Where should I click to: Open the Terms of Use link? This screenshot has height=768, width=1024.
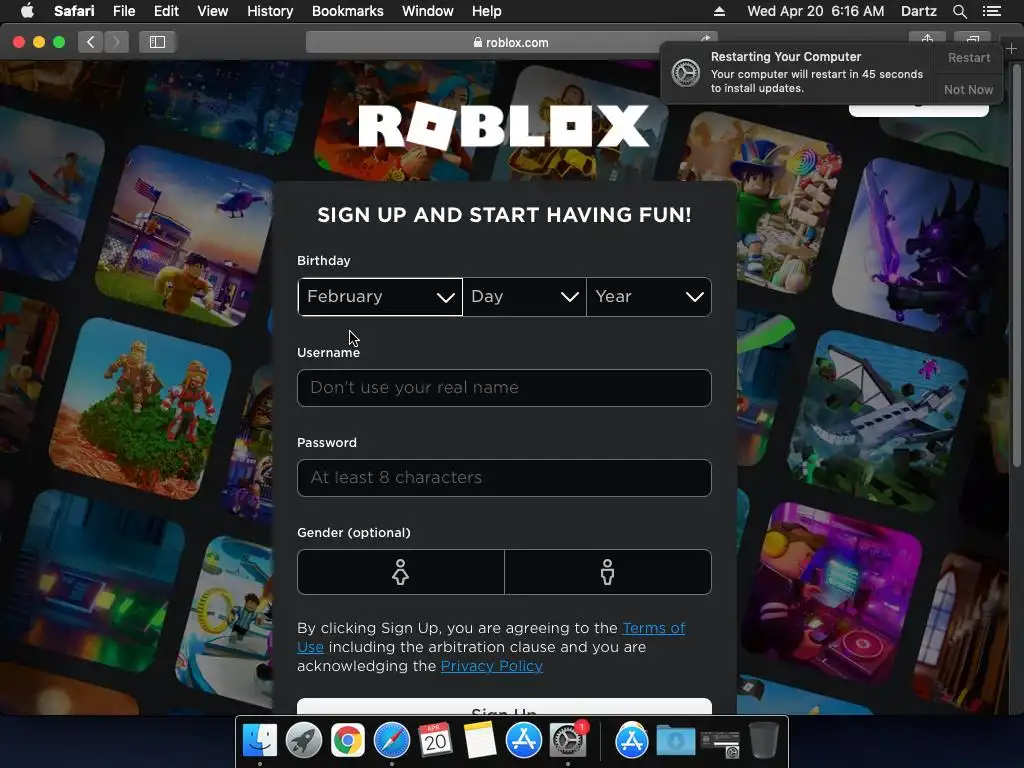point(653,628)
